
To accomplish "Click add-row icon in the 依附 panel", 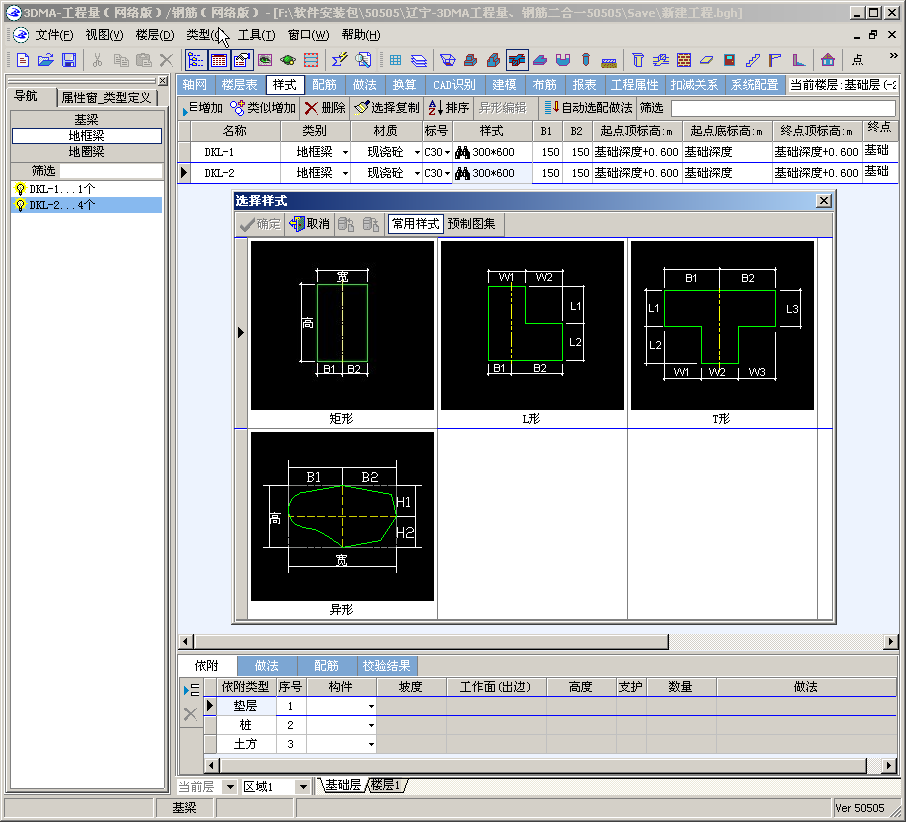I will tap(191, 690).
